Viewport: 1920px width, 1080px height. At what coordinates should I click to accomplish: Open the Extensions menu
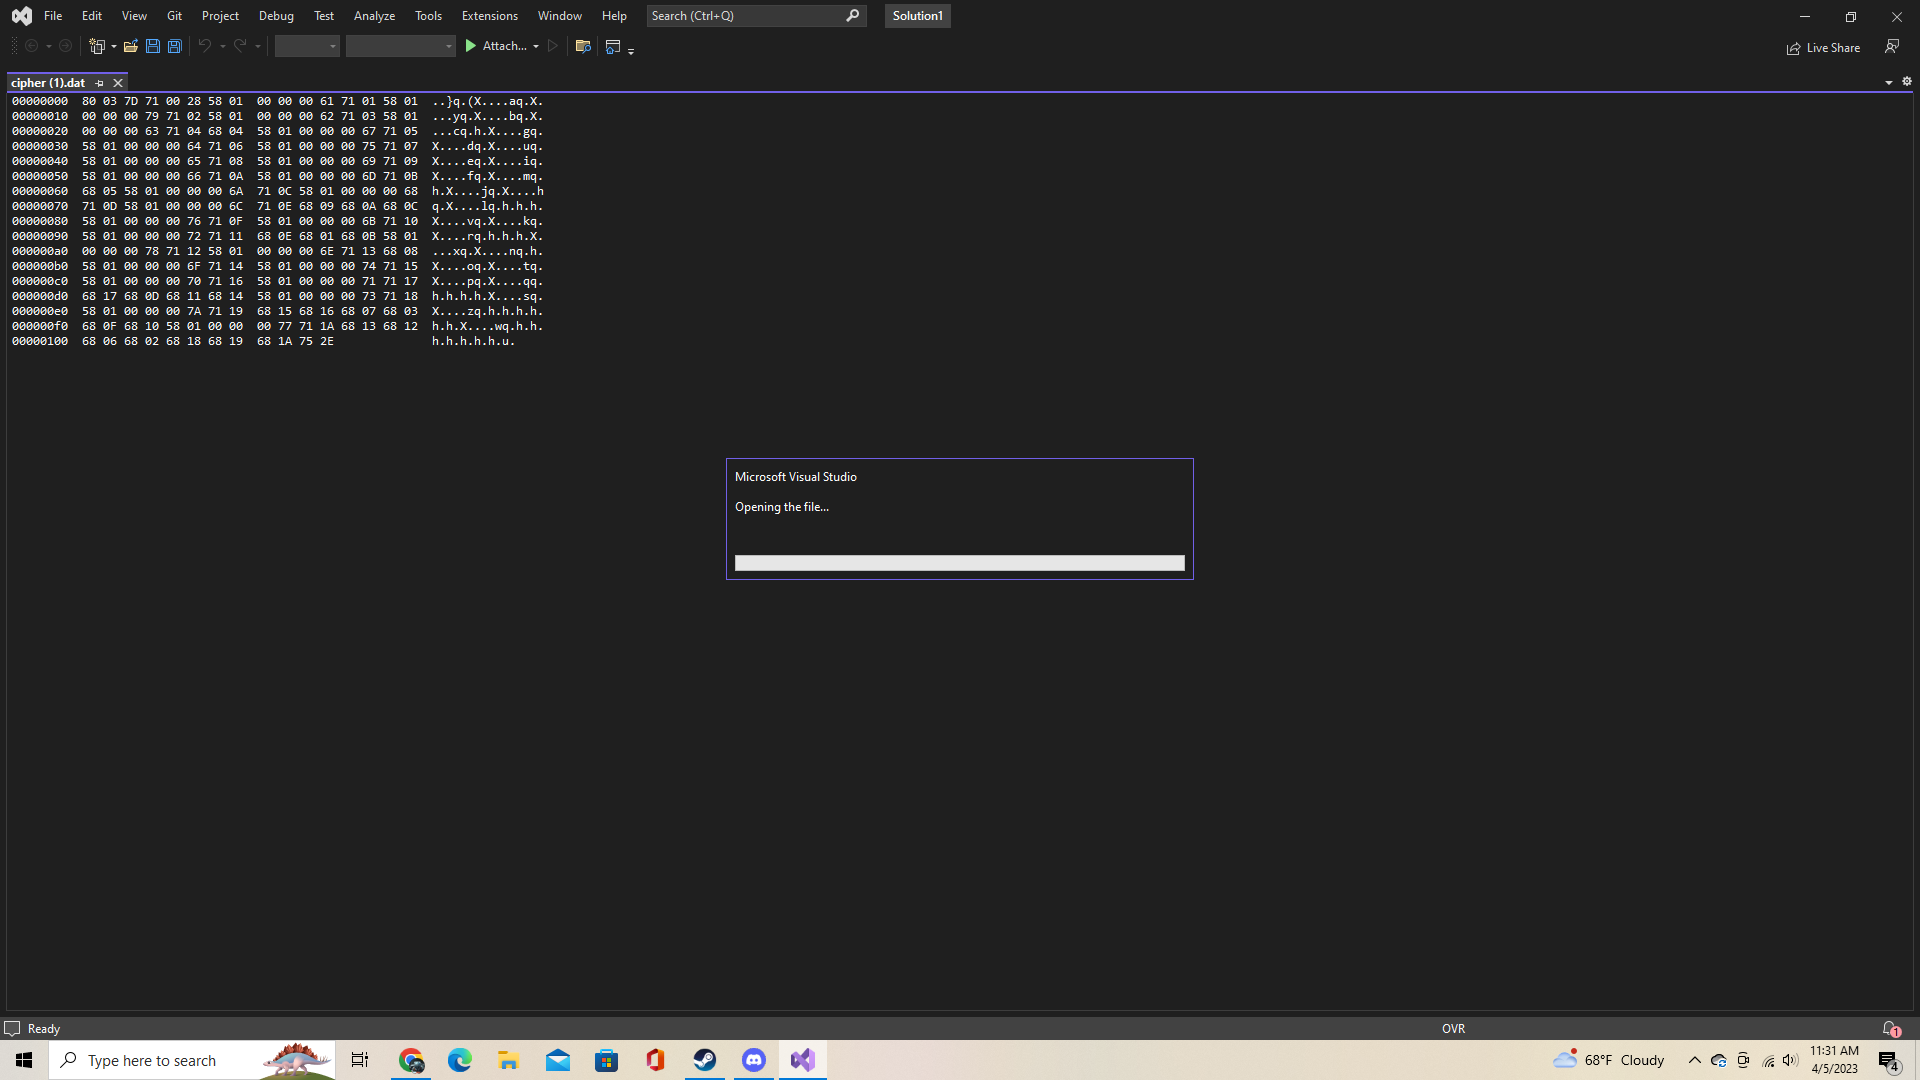tap(489, 16)
